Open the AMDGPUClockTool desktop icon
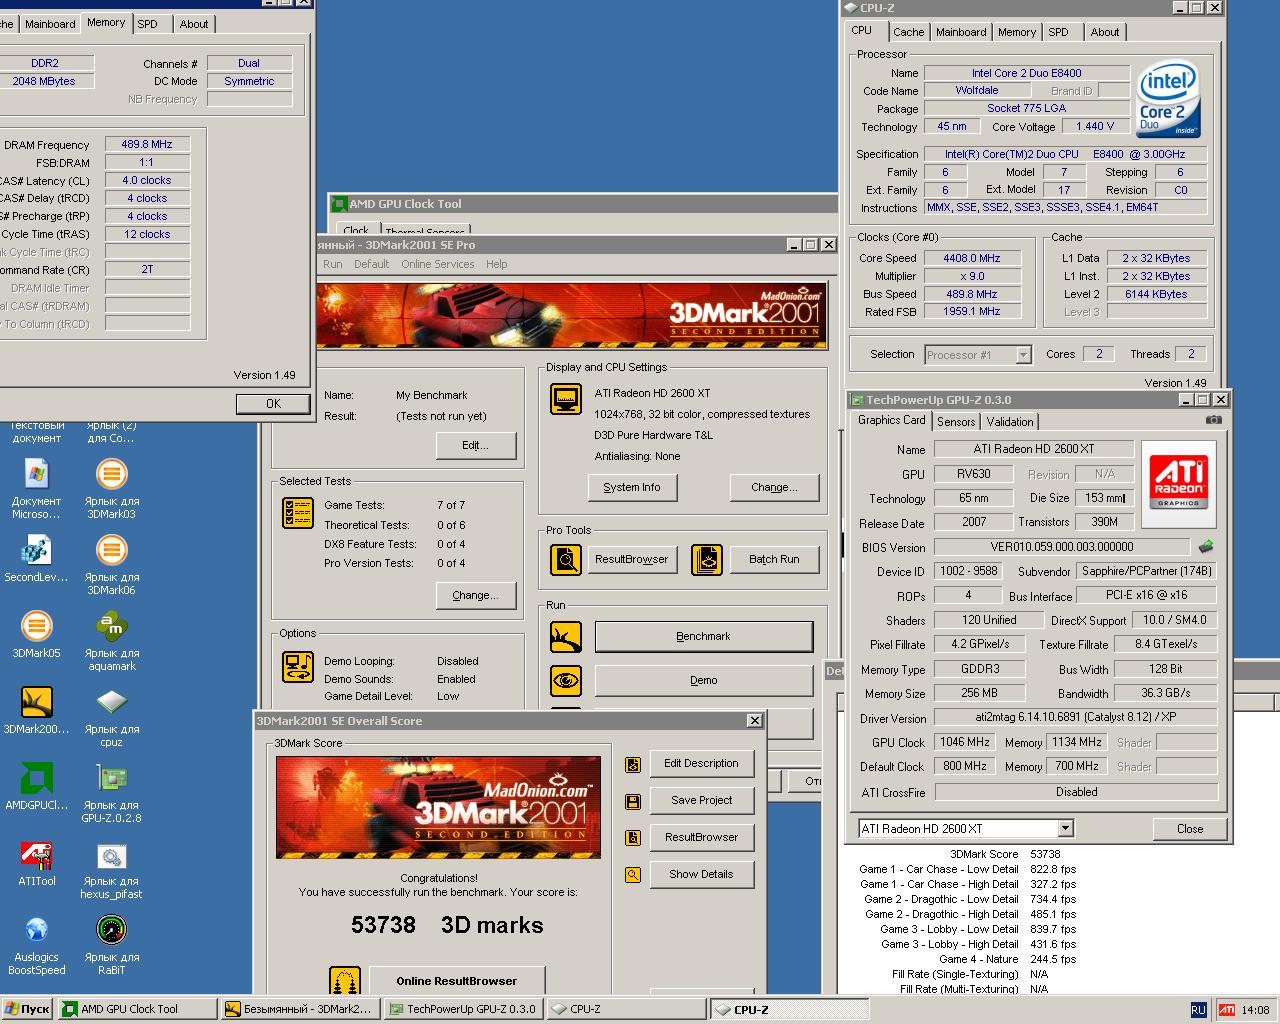The height and width of the screenshot is (1024, 1280). [37, 778]
